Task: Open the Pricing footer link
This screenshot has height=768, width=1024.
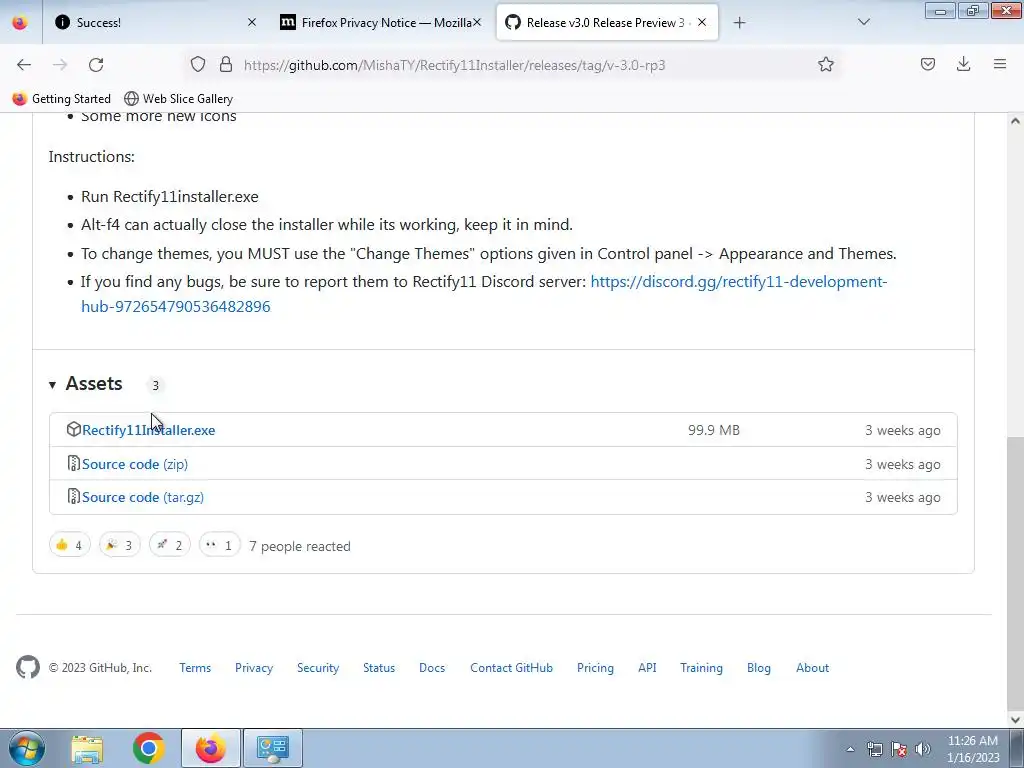Action: tap(595, 668)
